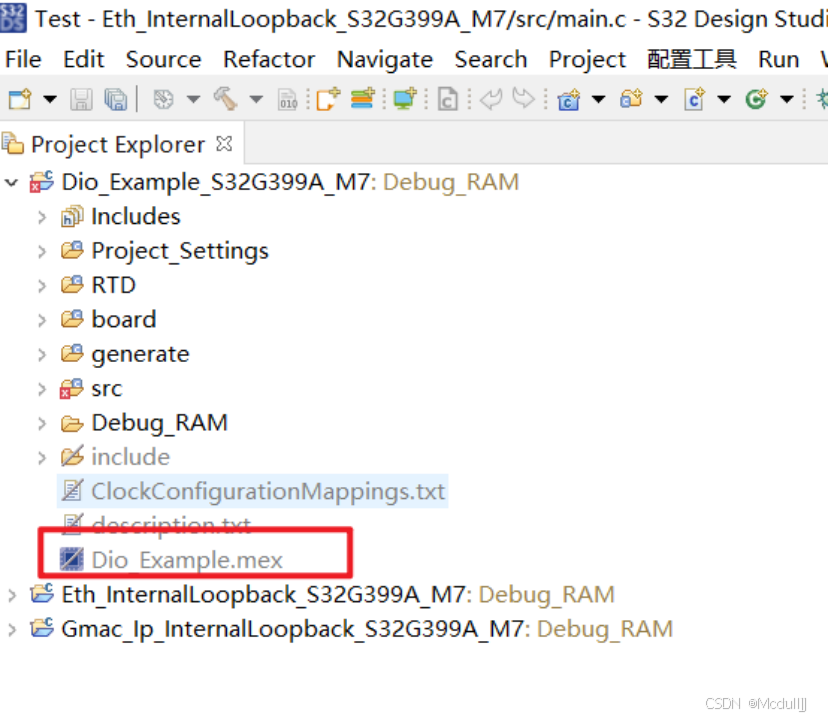Open the New C/C++ Project wizard icon

(x=565, y=99)
